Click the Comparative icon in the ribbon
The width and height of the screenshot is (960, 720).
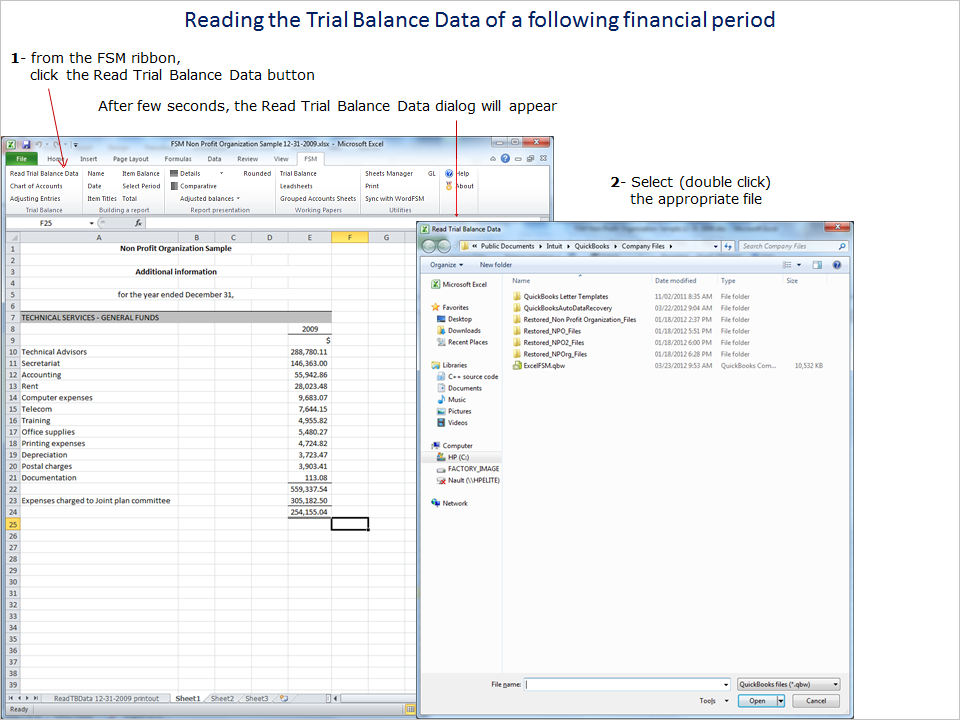174,186
